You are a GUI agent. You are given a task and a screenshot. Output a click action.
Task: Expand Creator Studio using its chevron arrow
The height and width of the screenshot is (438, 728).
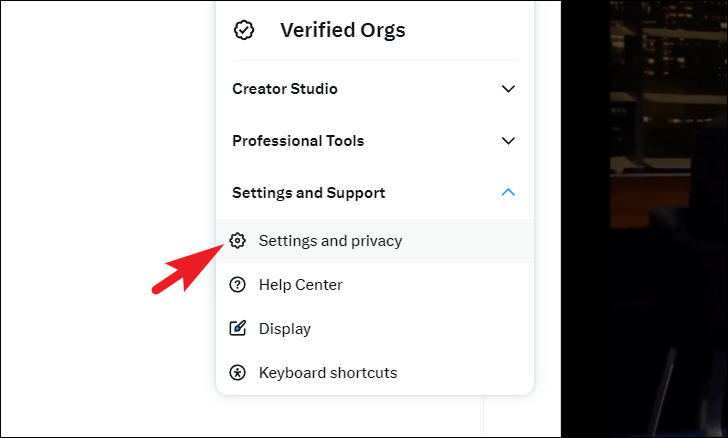(508, 89)
